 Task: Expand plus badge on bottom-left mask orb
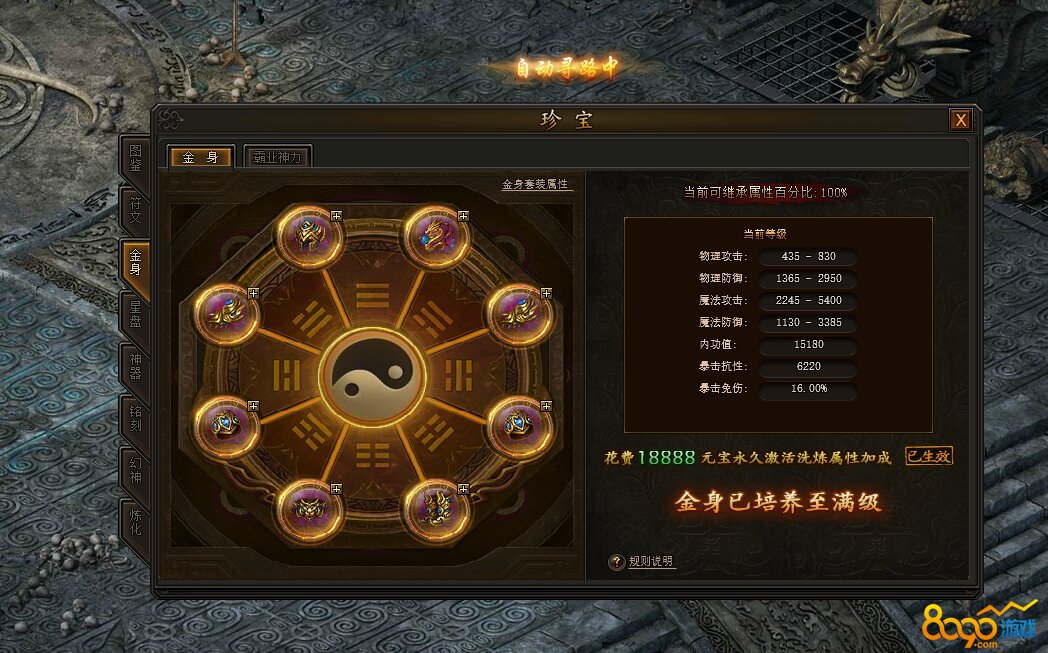336,489
